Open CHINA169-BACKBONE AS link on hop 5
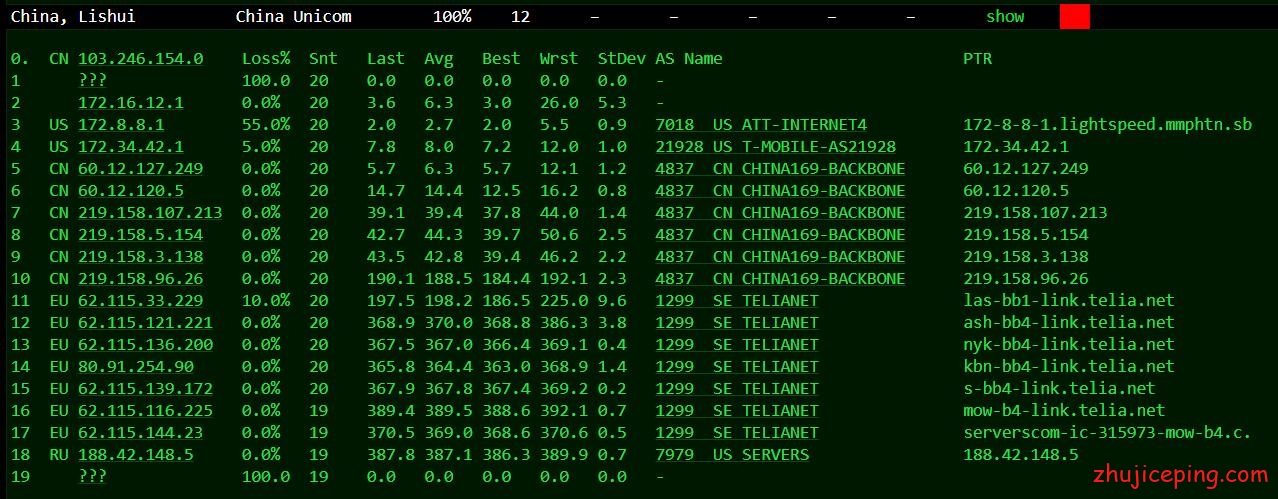The width and height of the screenshot is (1278, 499). 780,169
